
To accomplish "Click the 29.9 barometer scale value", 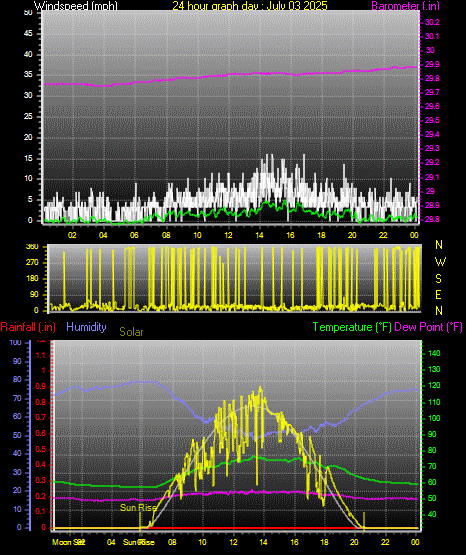I will coord(432,64).
